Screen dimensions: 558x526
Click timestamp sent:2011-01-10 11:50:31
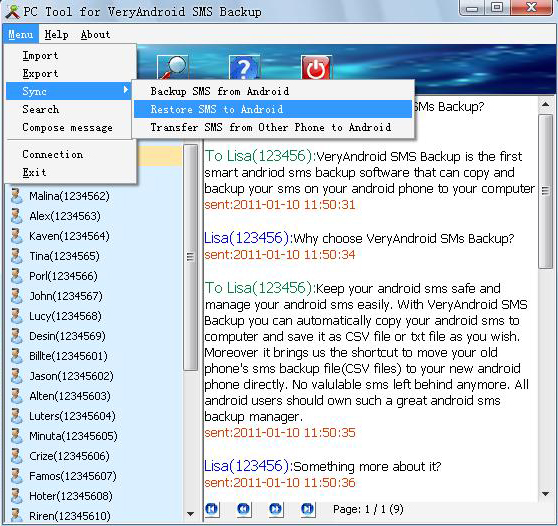(280, 205)
